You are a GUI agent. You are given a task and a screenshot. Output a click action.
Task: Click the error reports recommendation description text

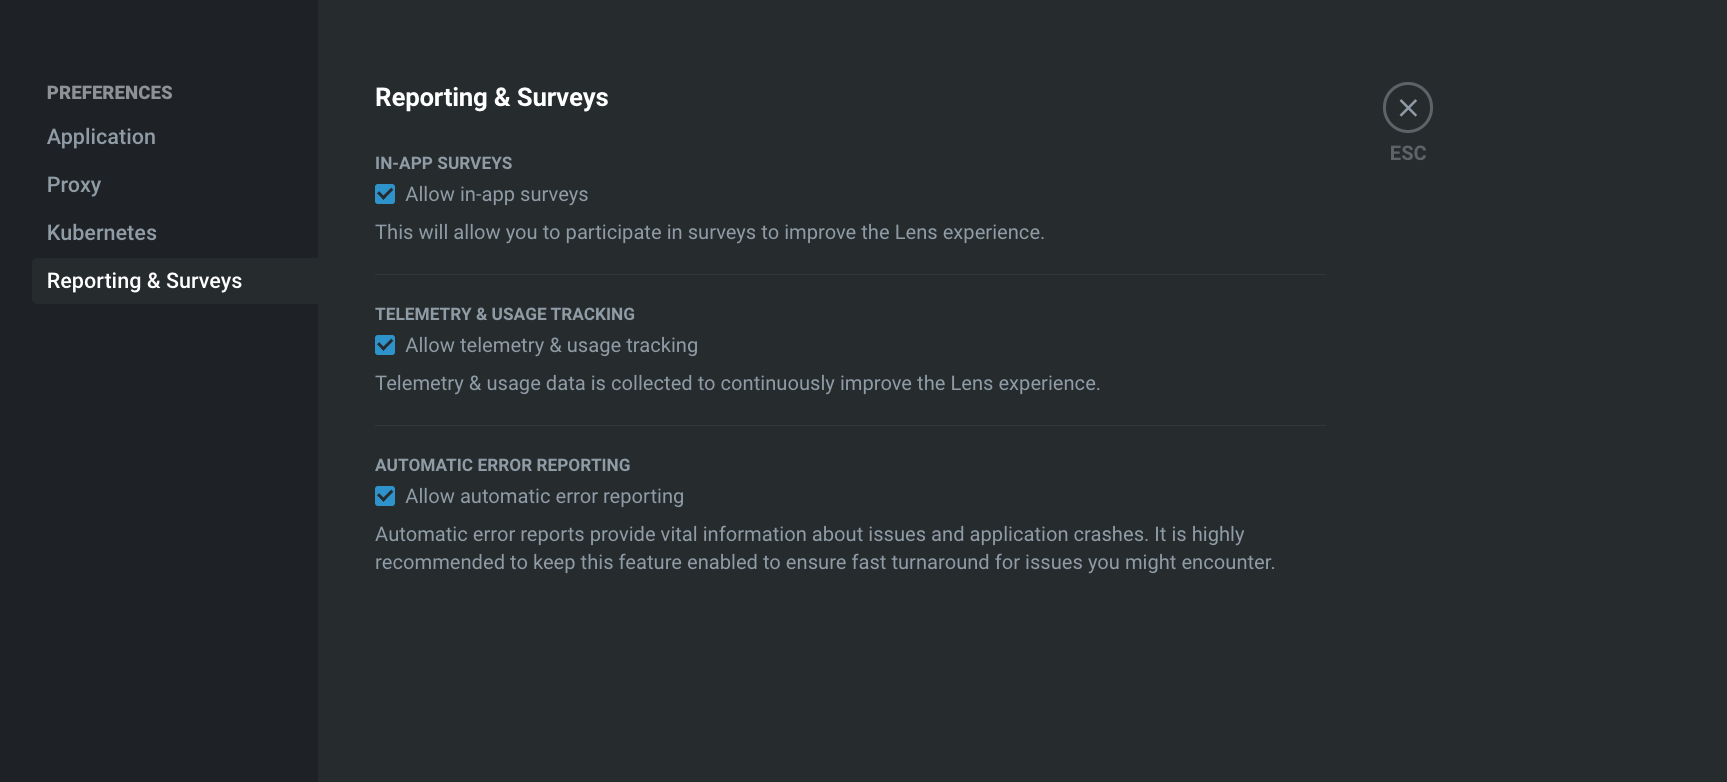click(x=825, y=548)
